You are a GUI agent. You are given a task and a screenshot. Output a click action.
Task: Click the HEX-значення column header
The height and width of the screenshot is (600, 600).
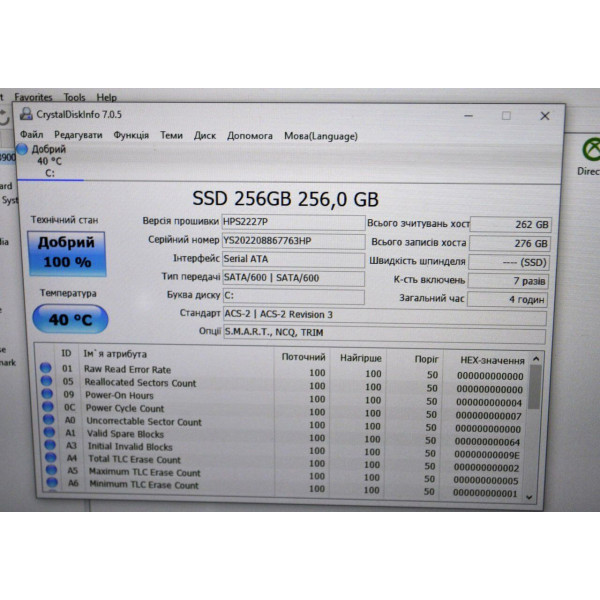pos(492,360)
